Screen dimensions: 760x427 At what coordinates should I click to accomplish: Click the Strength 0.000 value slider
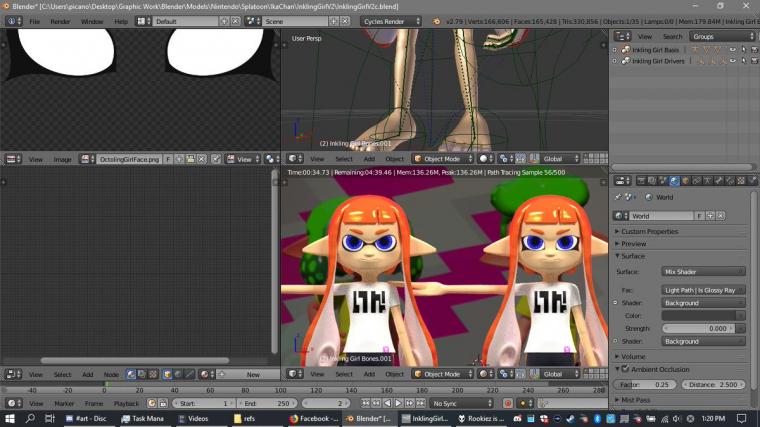click(698, 328)
